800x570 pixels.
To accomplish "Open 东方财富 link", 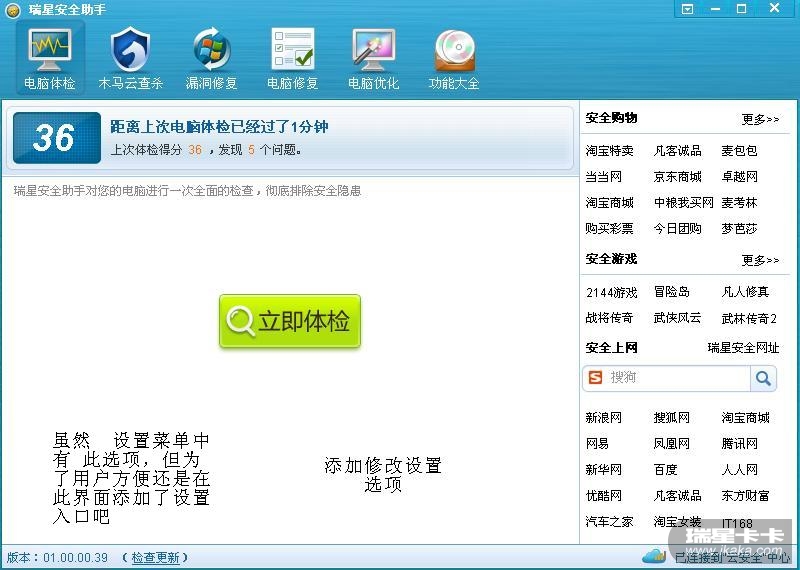I will click(745, 495).
